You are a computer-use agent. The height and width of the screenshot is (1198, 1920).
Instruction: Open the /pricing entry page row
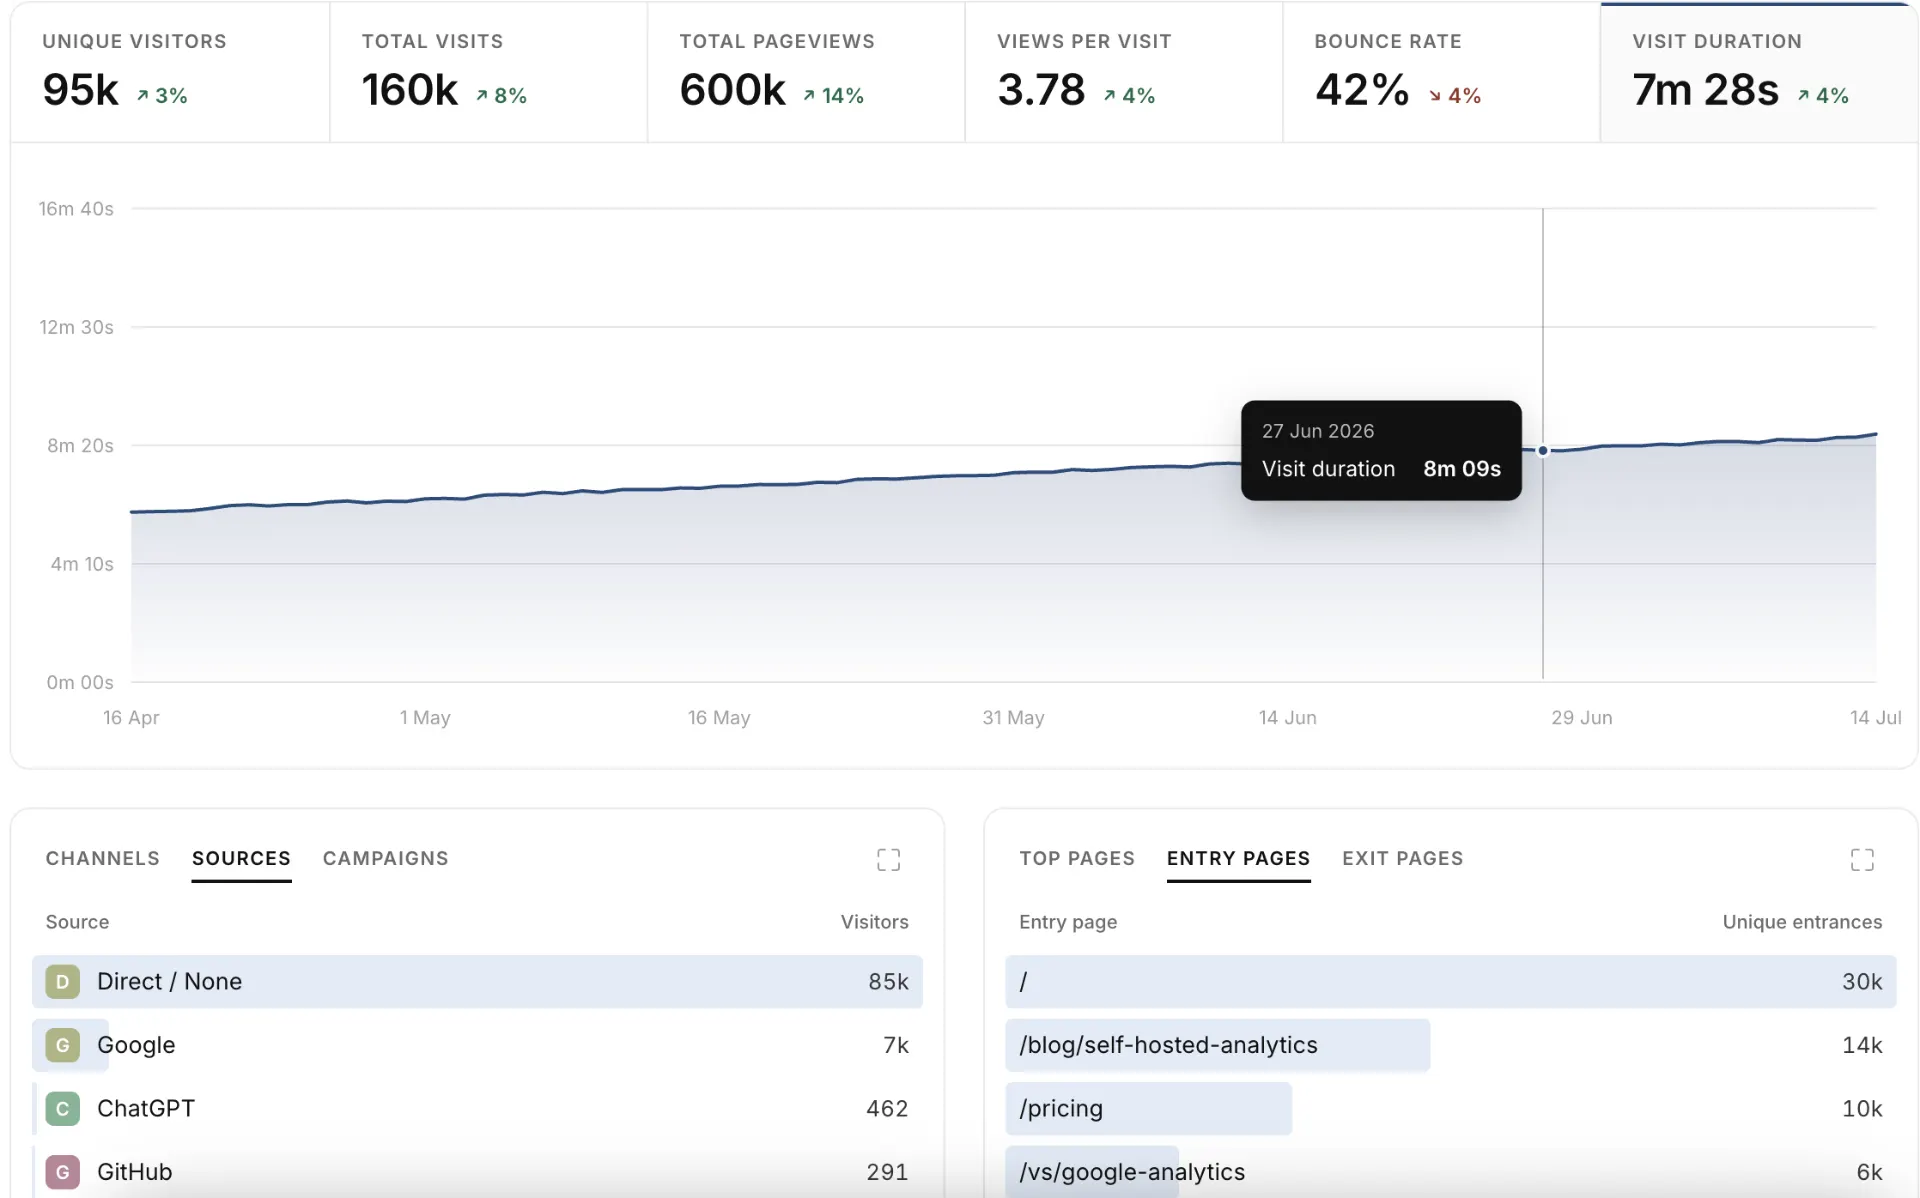coord(1450,1108)
